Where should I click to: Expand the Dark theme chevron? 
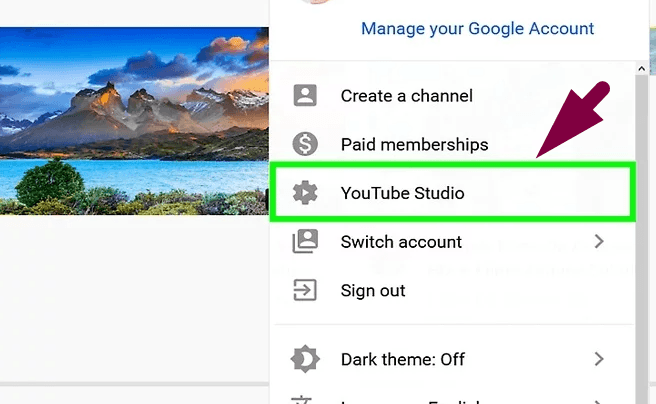click(x=599, y=359)
